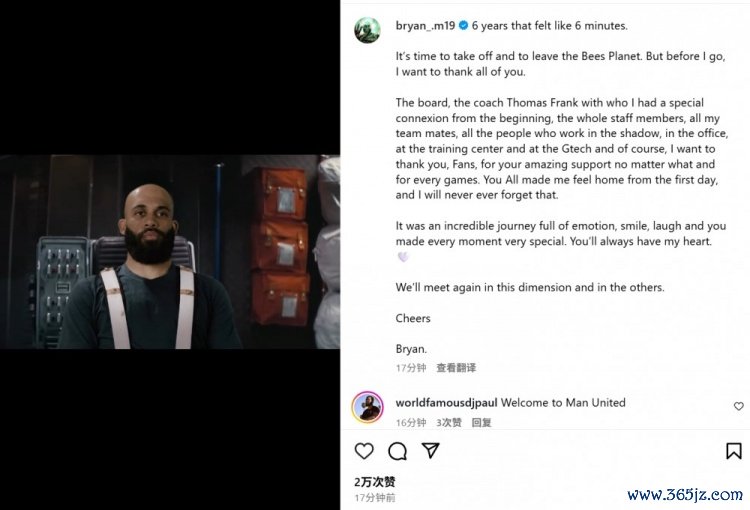Save post with bookmark icon
This screenshot has width=750, height=510.
(x=734, y=451)
